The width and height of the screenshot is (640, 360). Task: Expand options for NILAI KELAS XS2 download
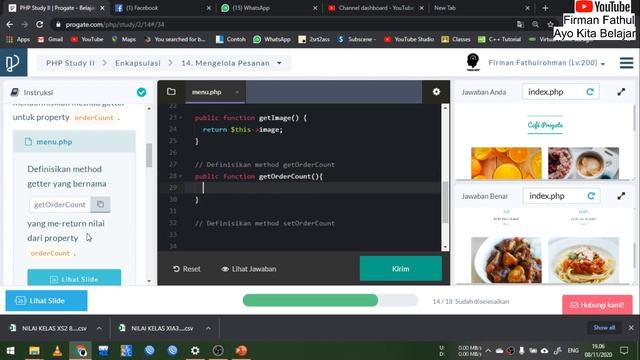coord(99,328)
